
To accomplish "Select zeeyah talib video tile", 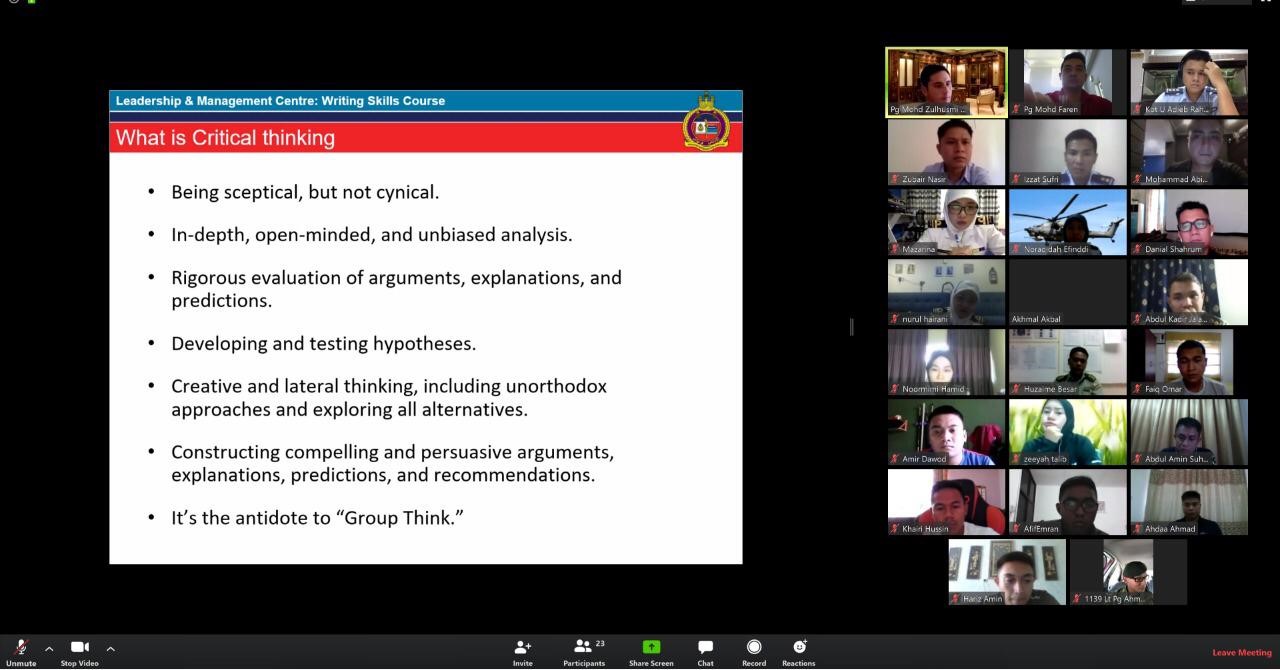I will pos(1067,432).
